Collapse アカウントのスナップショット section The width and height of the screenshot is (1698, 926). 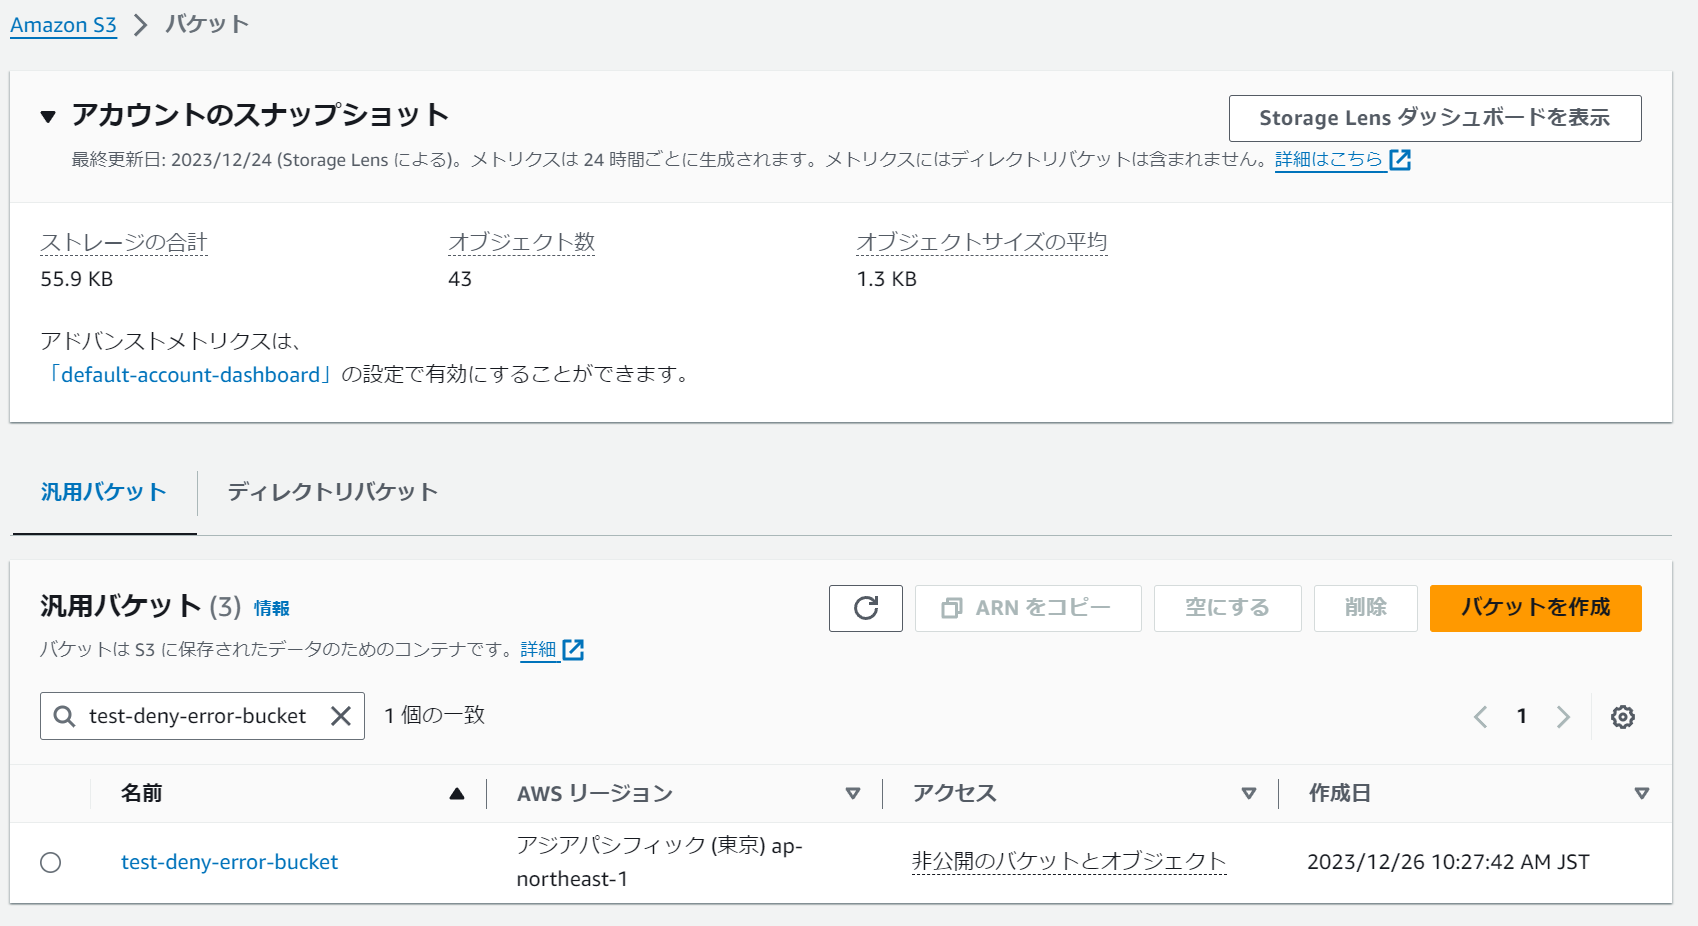(x=48, y=117)
